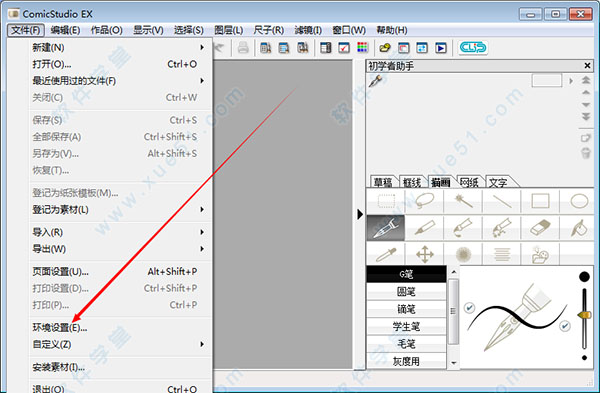600x393 pixels.
Task: Select 圆笔 from the pen list
Action: [406, 292]
